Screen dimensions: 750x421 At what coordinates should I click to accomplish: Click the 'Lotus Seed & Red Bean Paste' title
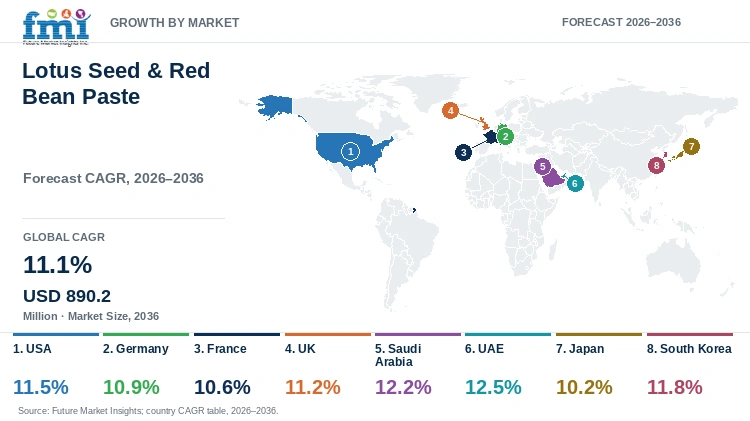point(116,83)
